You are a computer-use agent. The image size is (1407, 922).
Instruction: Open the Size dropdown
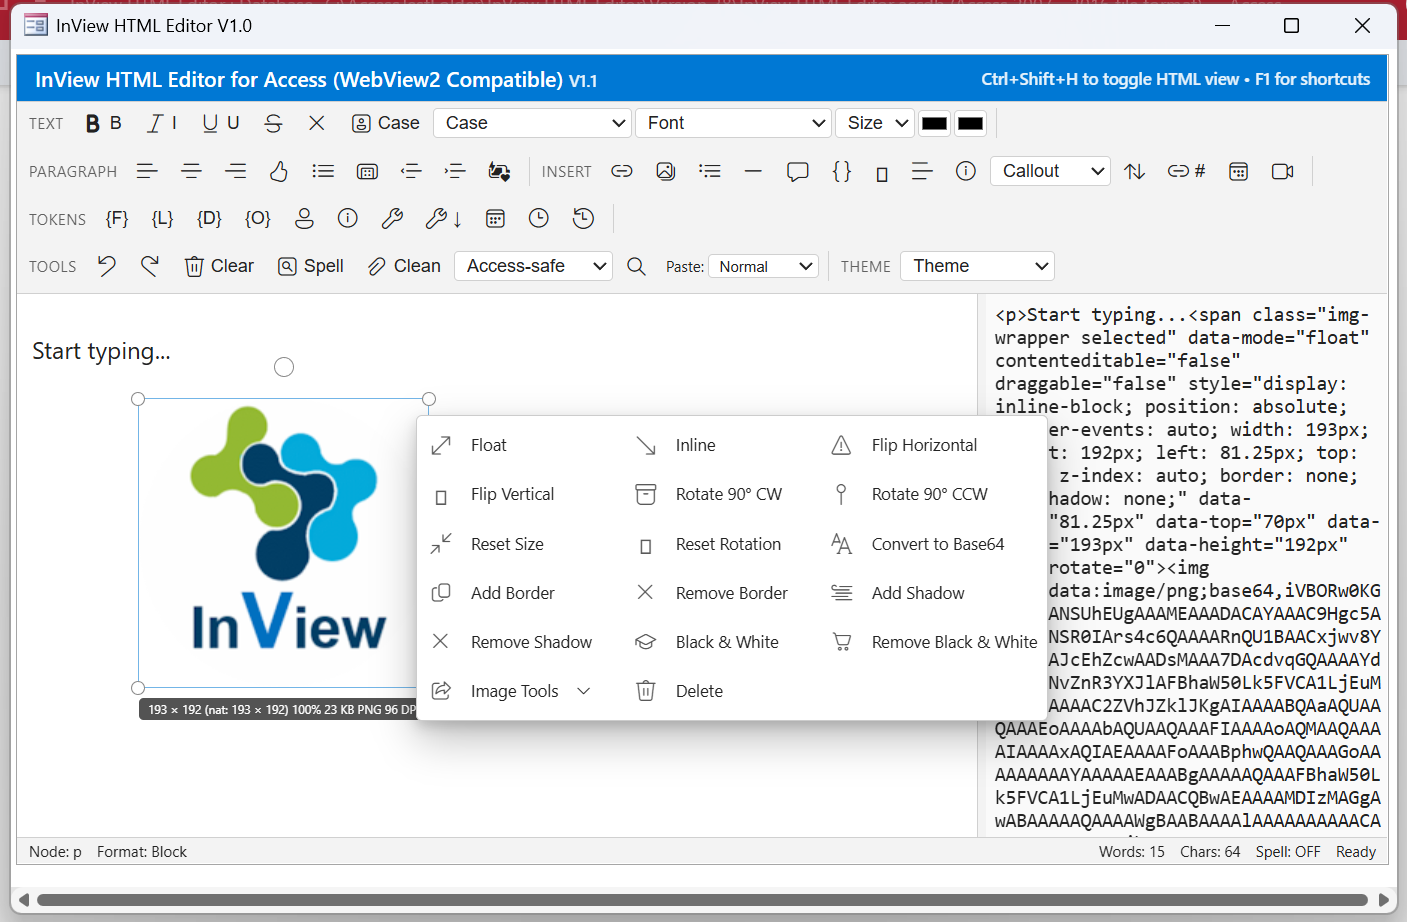pyautogui.click(x=875, y=123)
